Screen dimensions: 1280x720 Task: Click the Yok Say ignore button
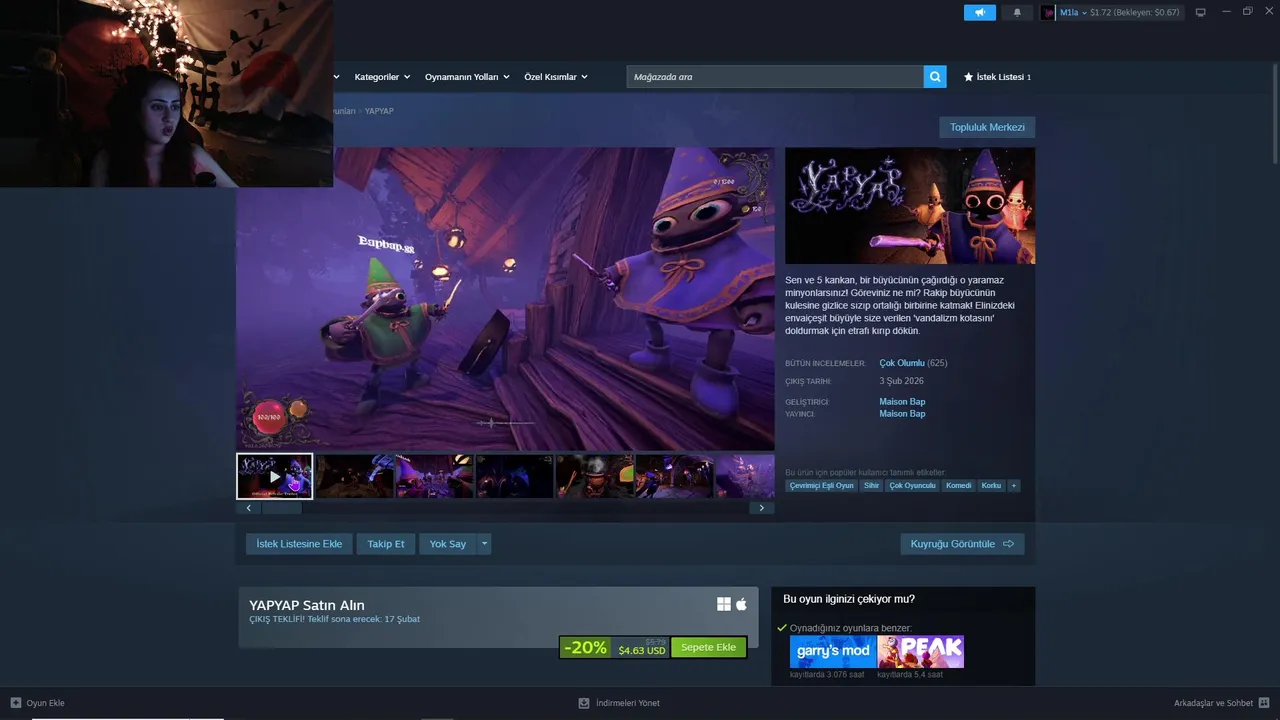click(448, 544)
